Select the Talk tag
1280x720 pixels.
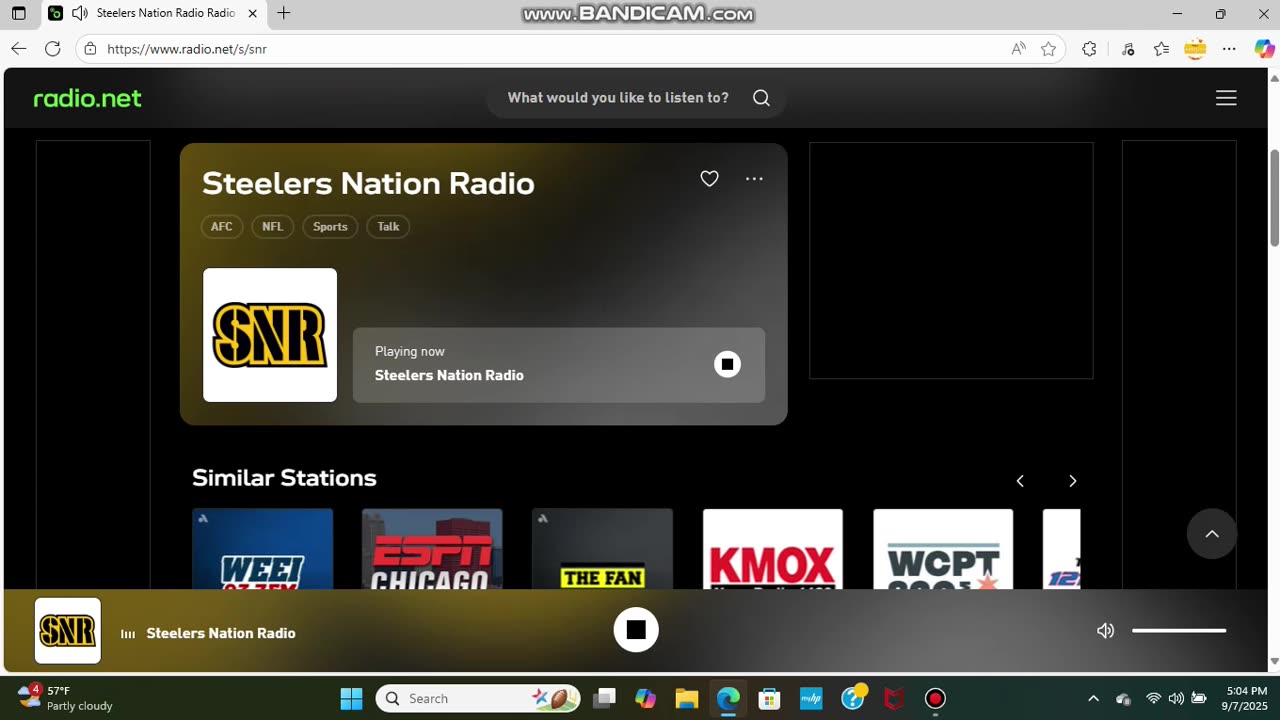(388, 227)
